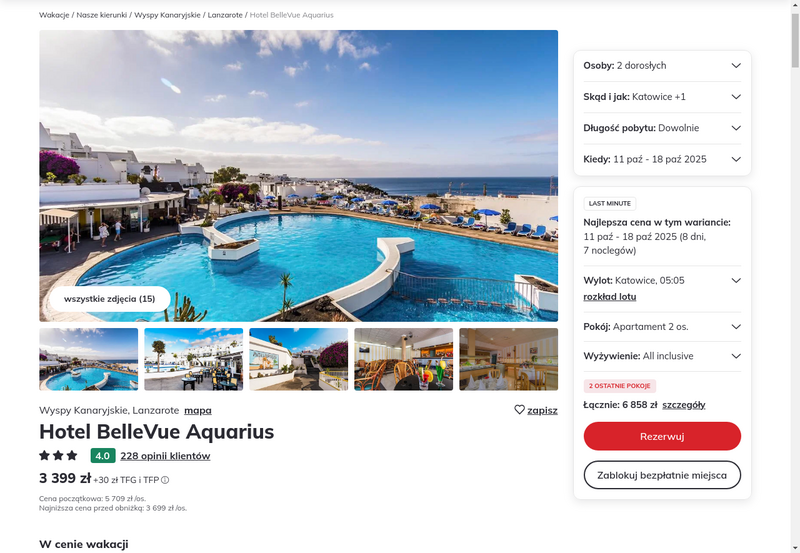Open the szczegóły price link

[684, 405]
